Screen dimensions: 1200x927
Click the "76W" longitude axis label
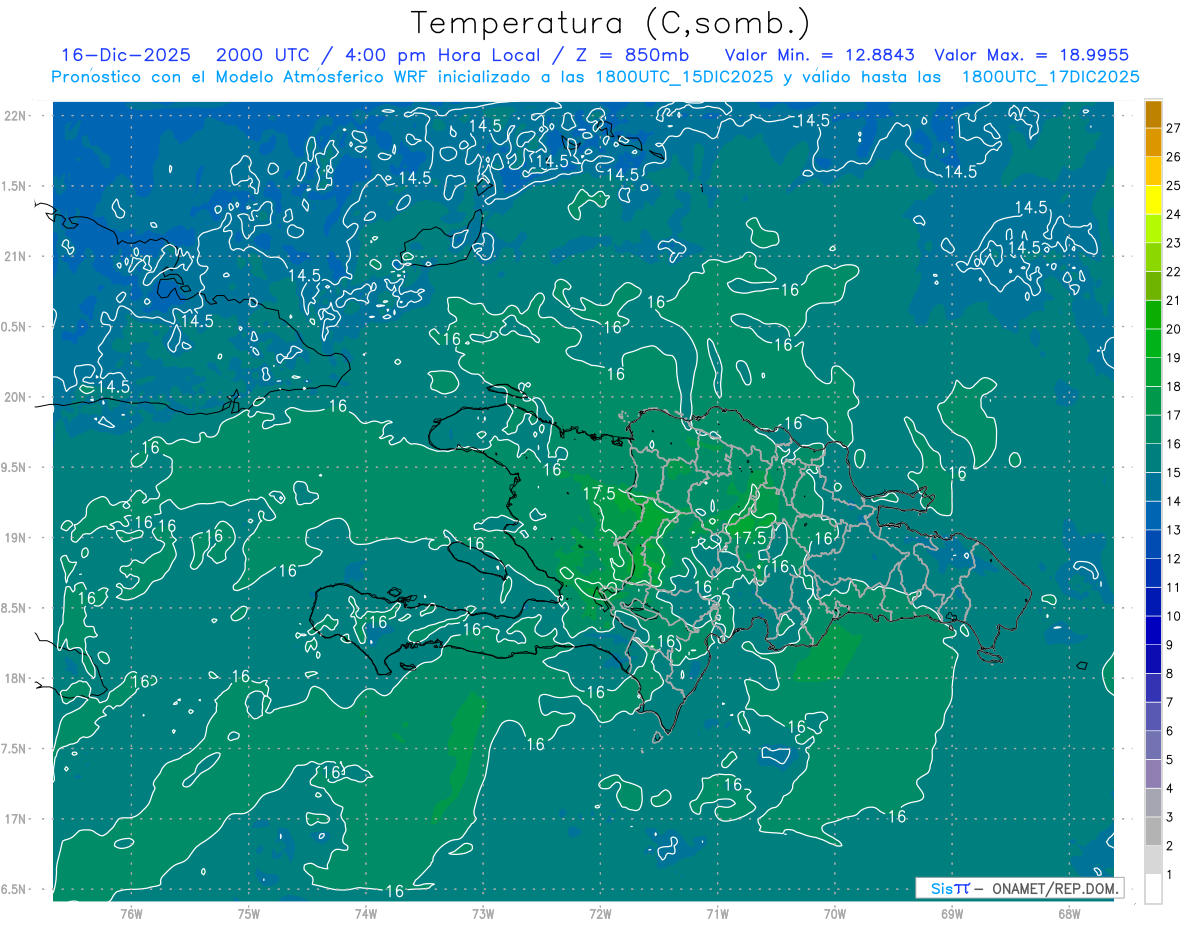131,913
